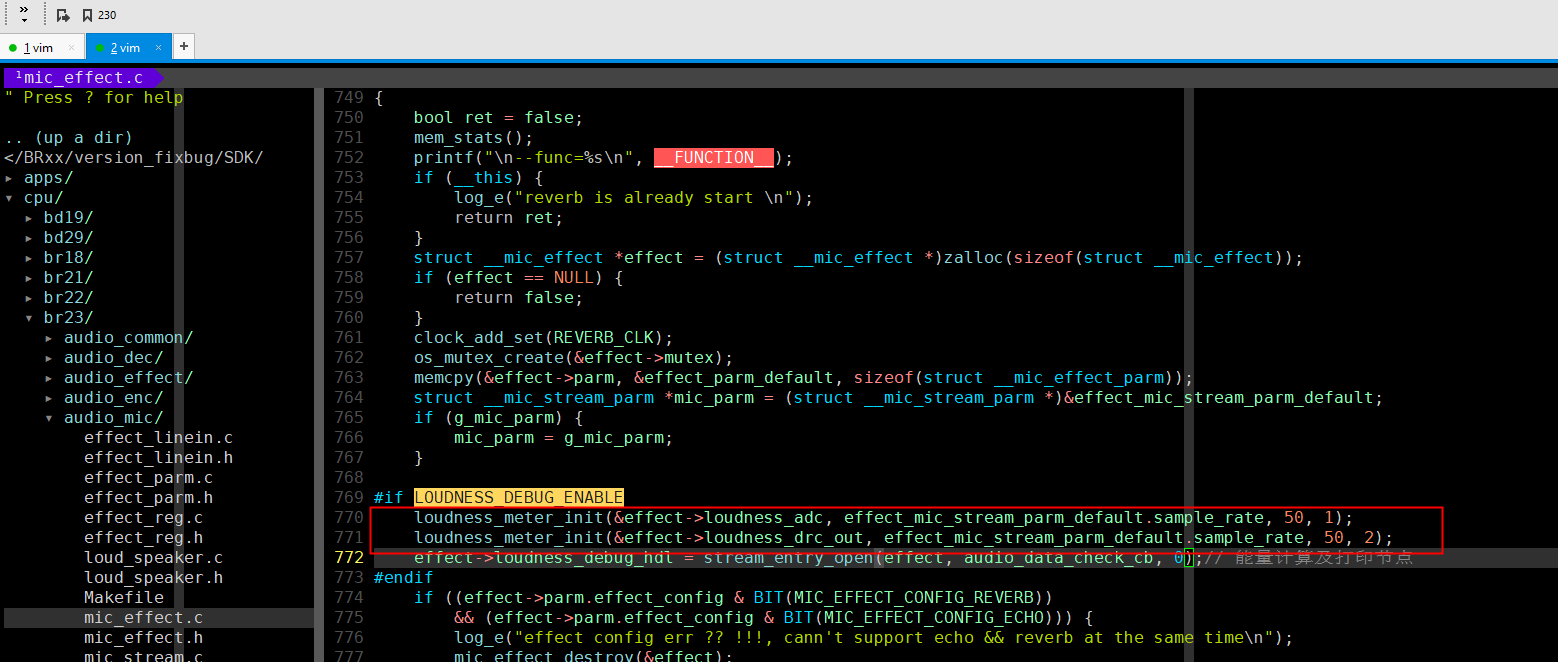Viewport: 1558px width, 662px height.
Task: Click the zalloc struct allocation line 757
Action: [x=859, y=257]
